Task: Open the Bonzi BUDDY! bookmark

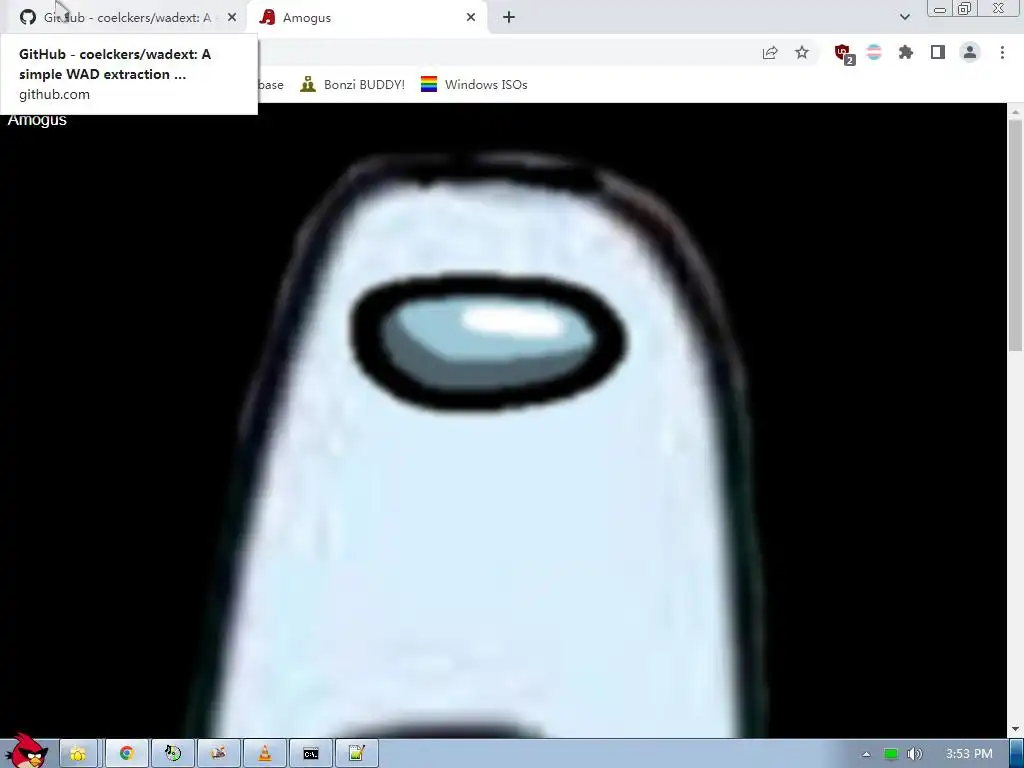Action: pyautogui.click(x=353, y=84)
